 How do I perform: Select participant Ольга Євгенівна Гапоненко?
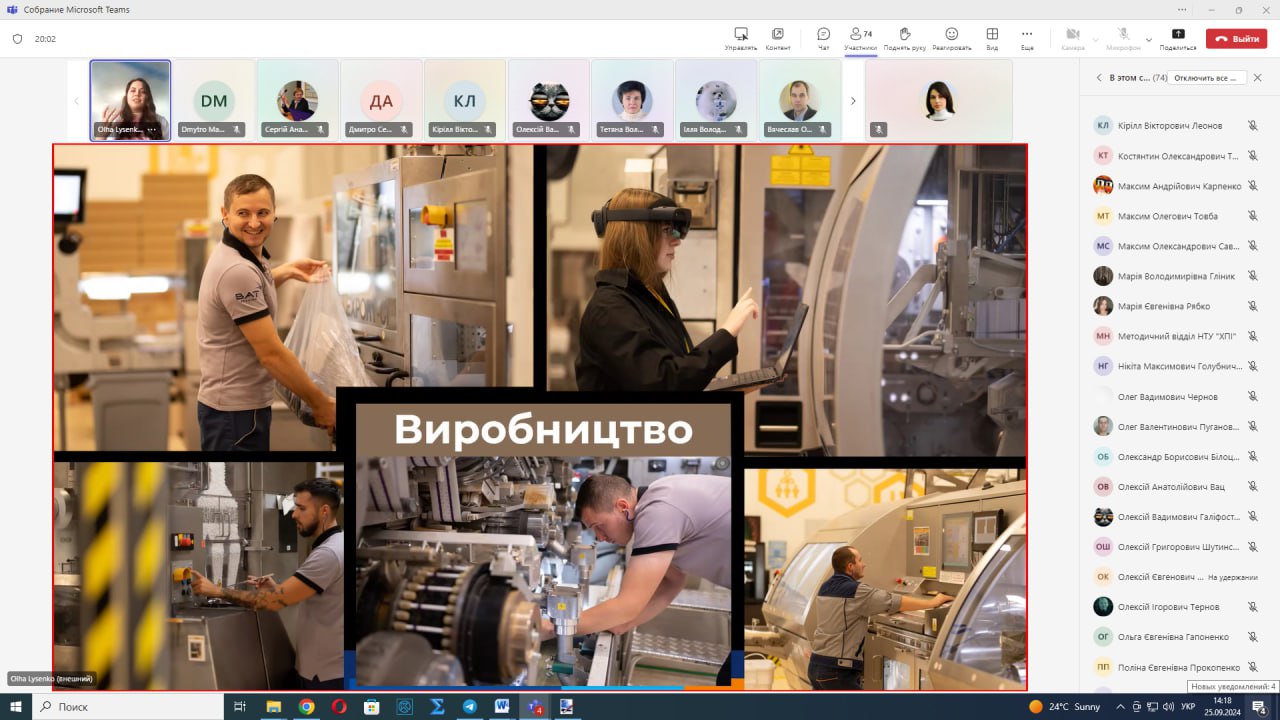click(x=1176, y=636)
